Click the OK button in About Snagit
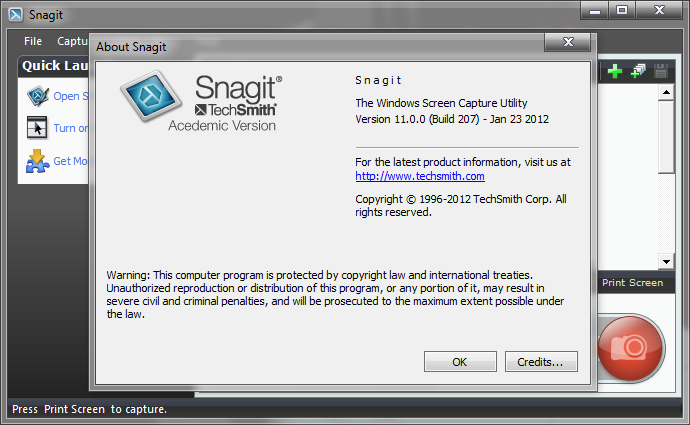 click(460, 362)
